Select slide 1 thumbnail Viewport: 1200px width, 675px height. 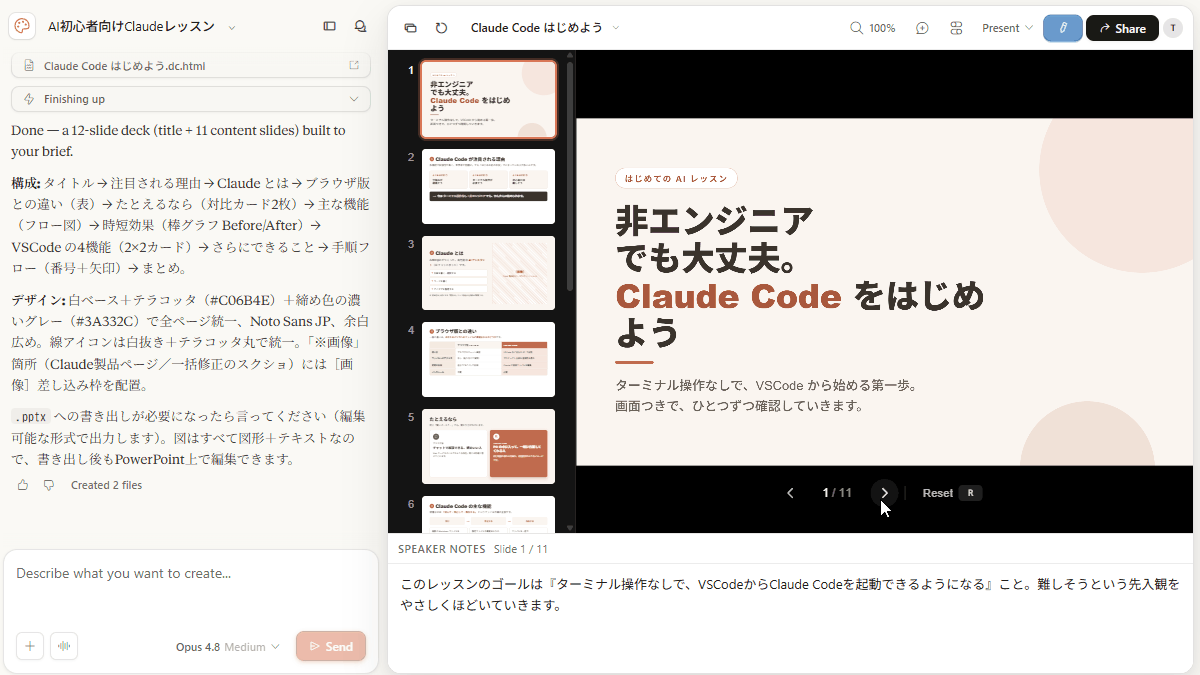point(488,99)
